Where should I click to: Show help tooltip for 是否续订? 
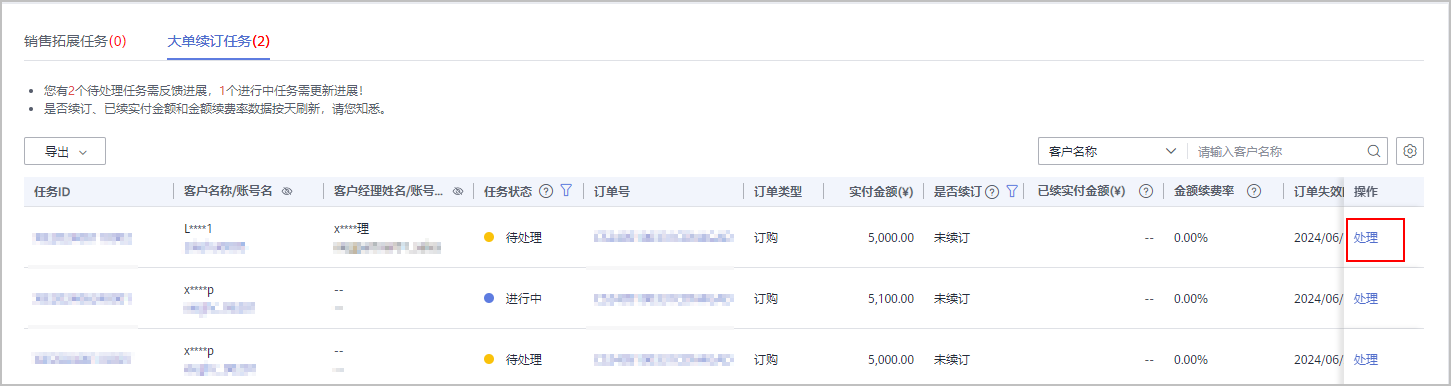tap(992, 191)
